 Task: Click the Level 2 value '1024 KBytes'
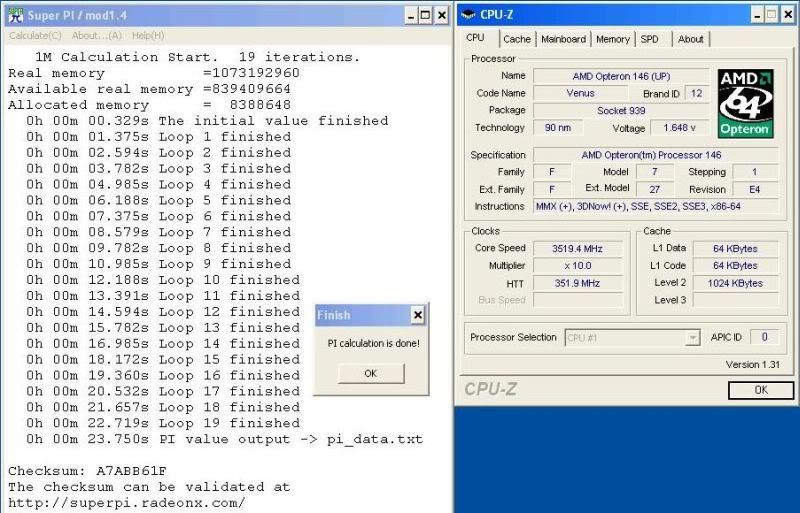(735, 283)
